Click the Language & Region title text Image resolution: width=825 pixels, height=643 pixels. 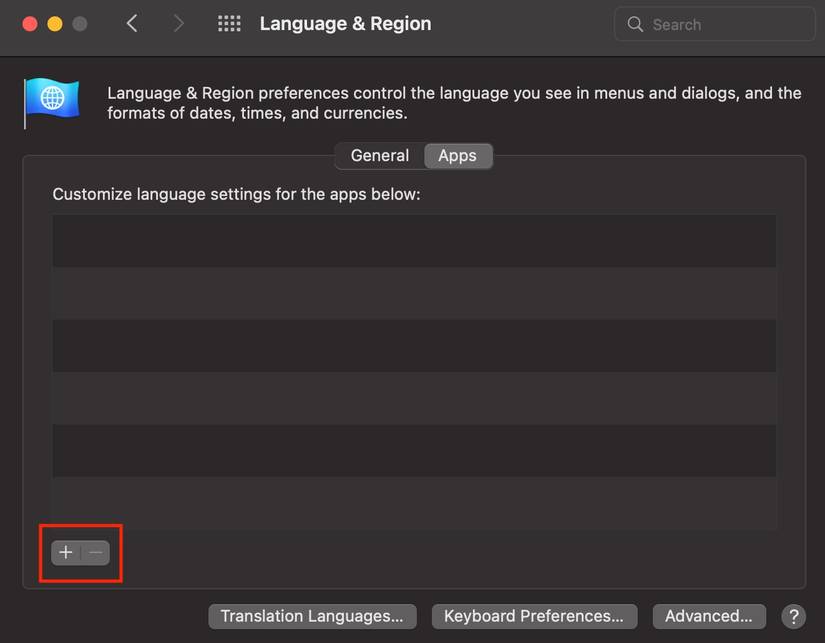tap(345, 23)
